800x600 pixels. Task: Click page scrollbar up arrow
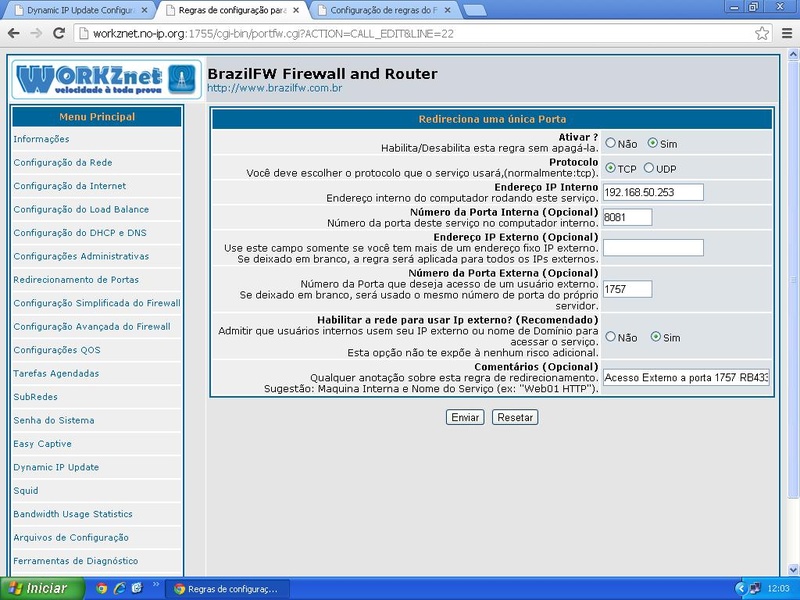793,54
